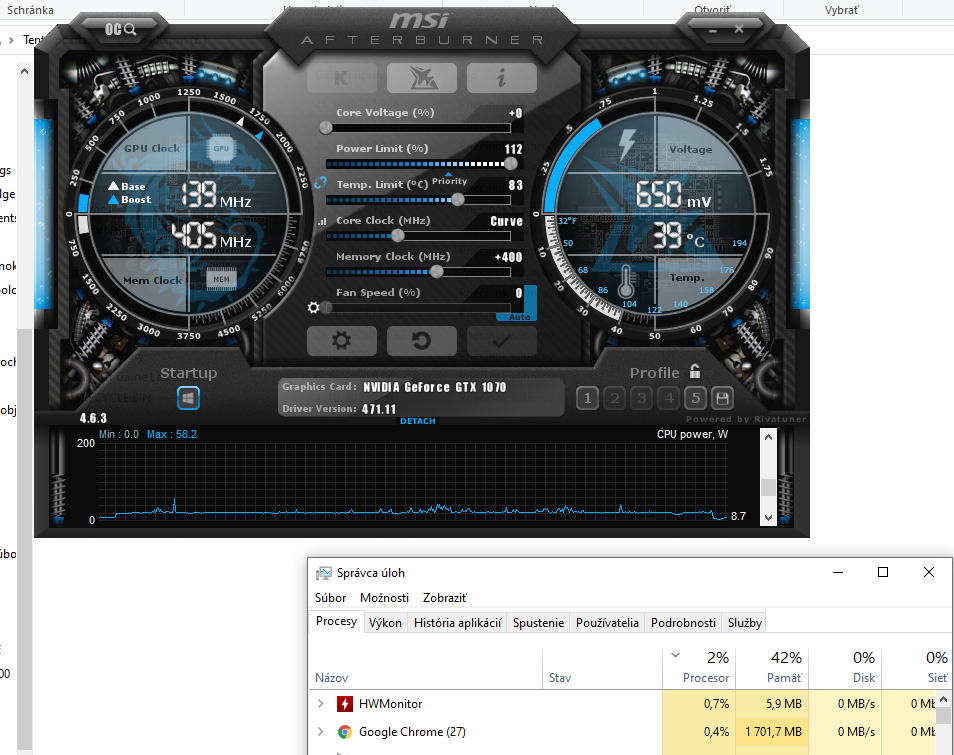The image size is (954, 755).
Task: Open Afterburner settings gear button
Action: (x=341, y=341)
